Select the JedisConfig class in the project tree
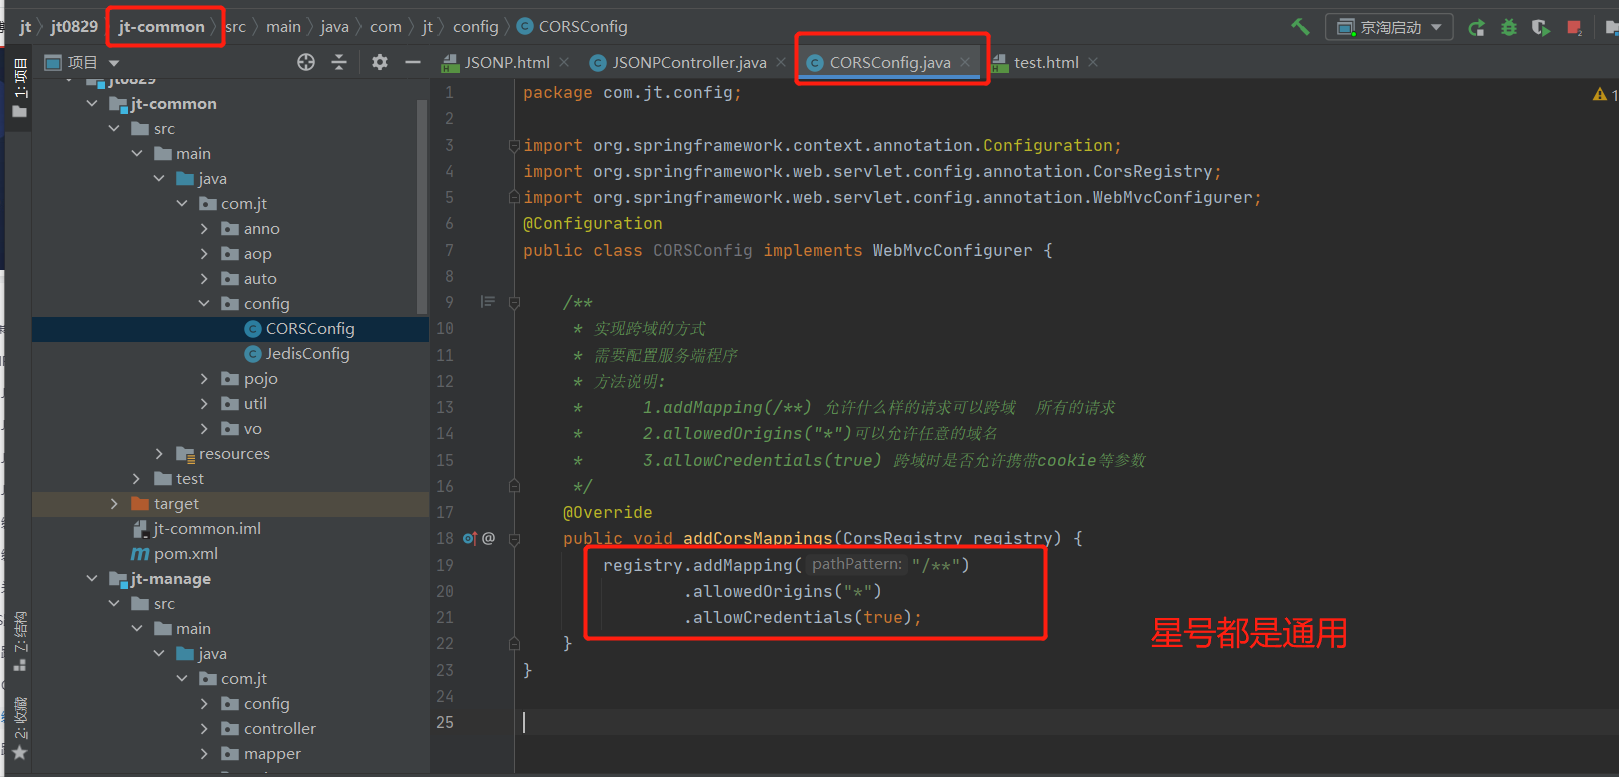Screen dimensions: 1619x777 pos(297,354)
